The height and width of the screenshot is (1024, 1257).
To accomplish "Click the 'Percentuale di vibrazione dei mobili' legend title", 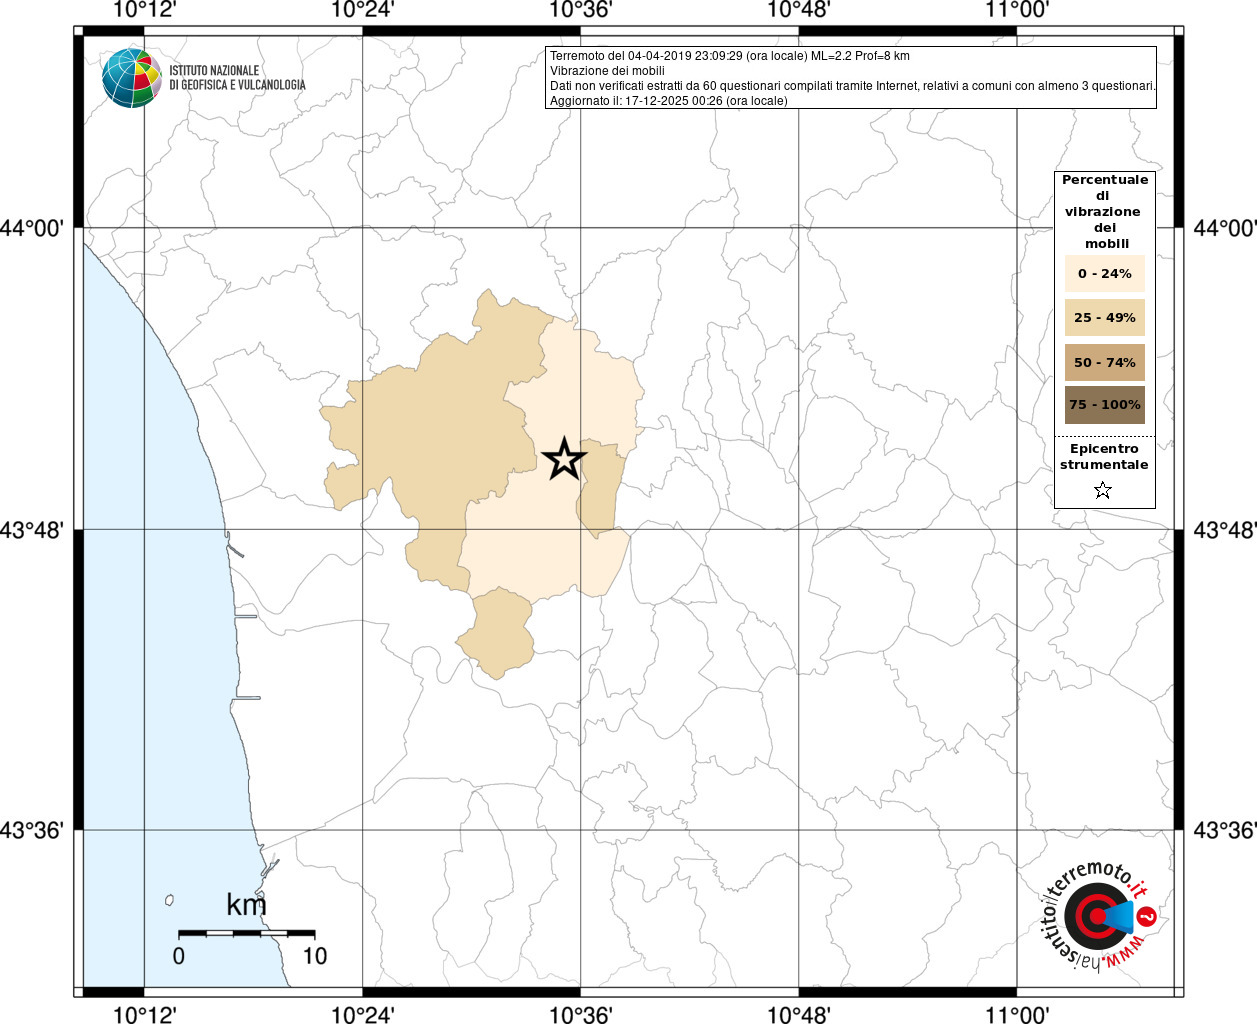I will (x=1104, y=211).
